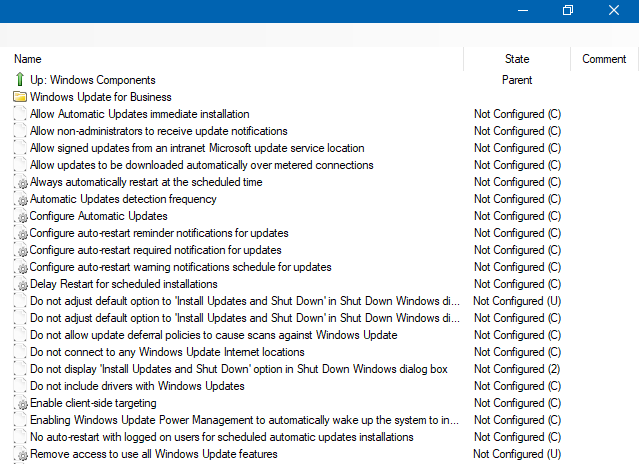Select Do not connect to any Windows Update Internet locations
639x464 pixels.
pyautogui.click(x=167, y=352)
